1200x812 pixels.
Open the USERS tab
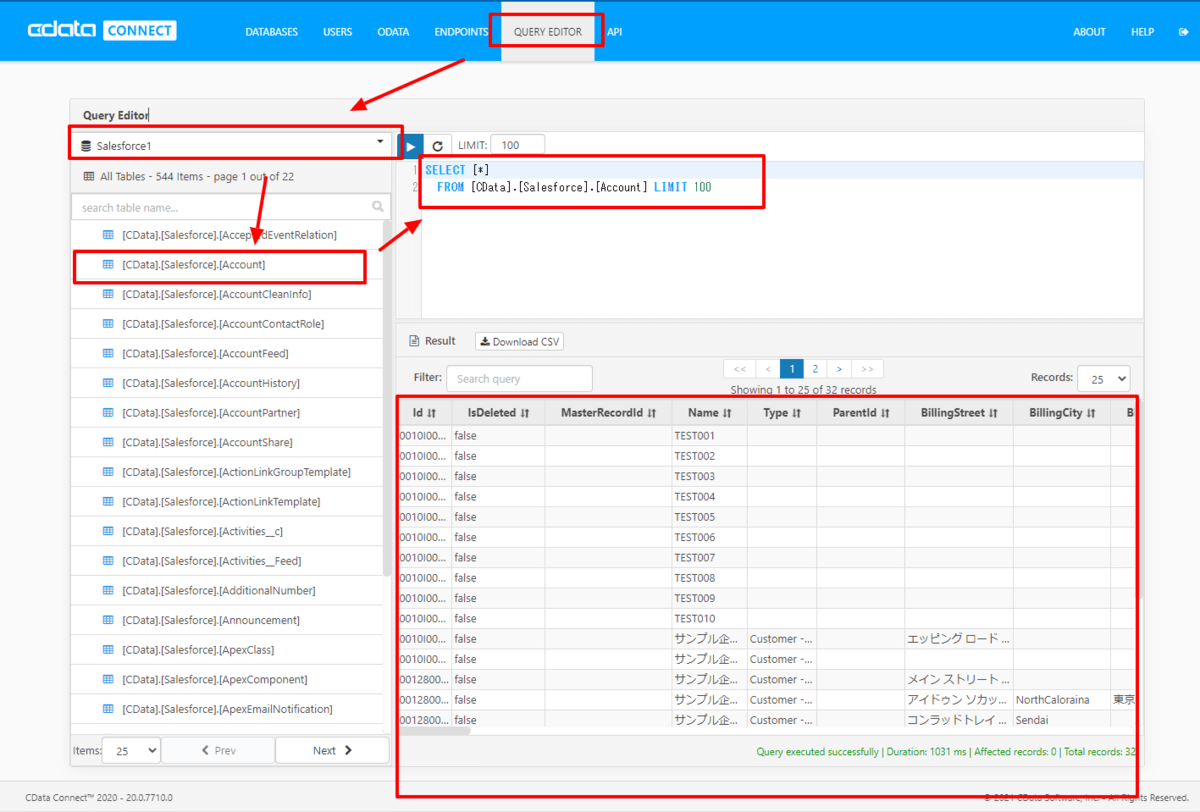pos(338,32)
